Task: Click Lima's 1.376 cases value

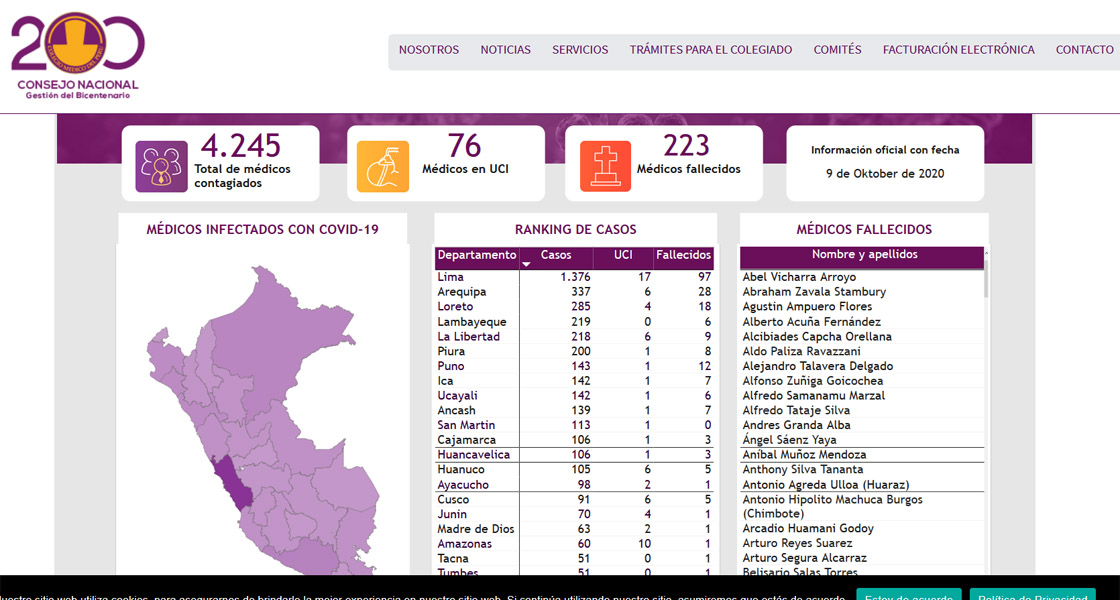Action: click(577, 277)
